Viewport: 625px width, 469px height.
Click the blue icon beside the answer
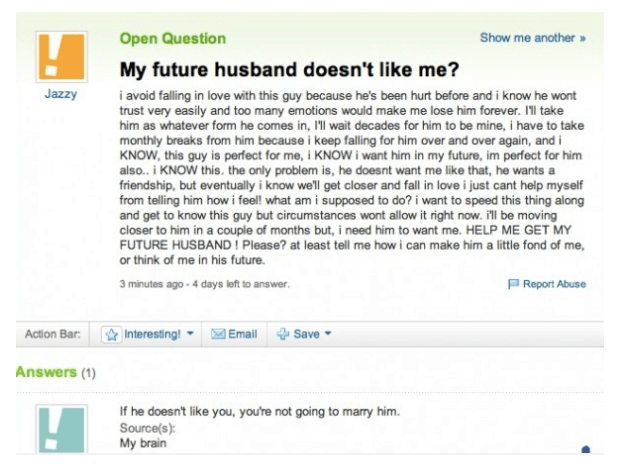tap(586, 449)
